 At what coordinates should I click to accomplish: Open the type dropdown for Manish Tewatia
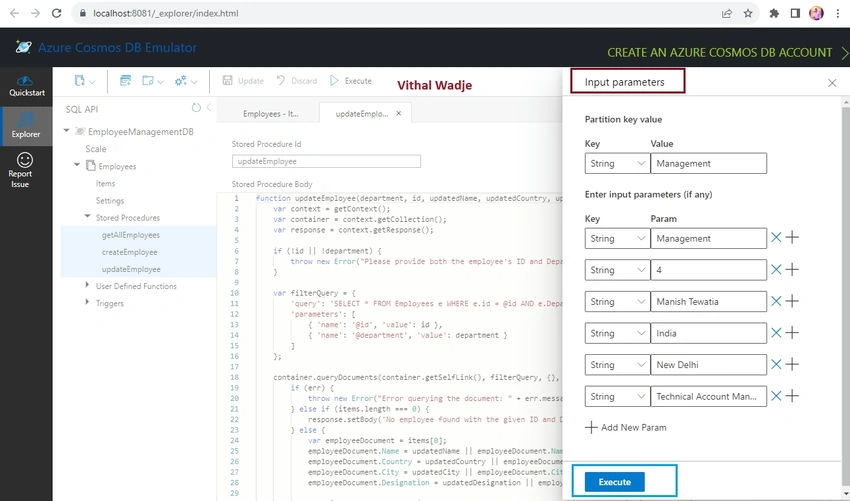(x=617, y=301)
